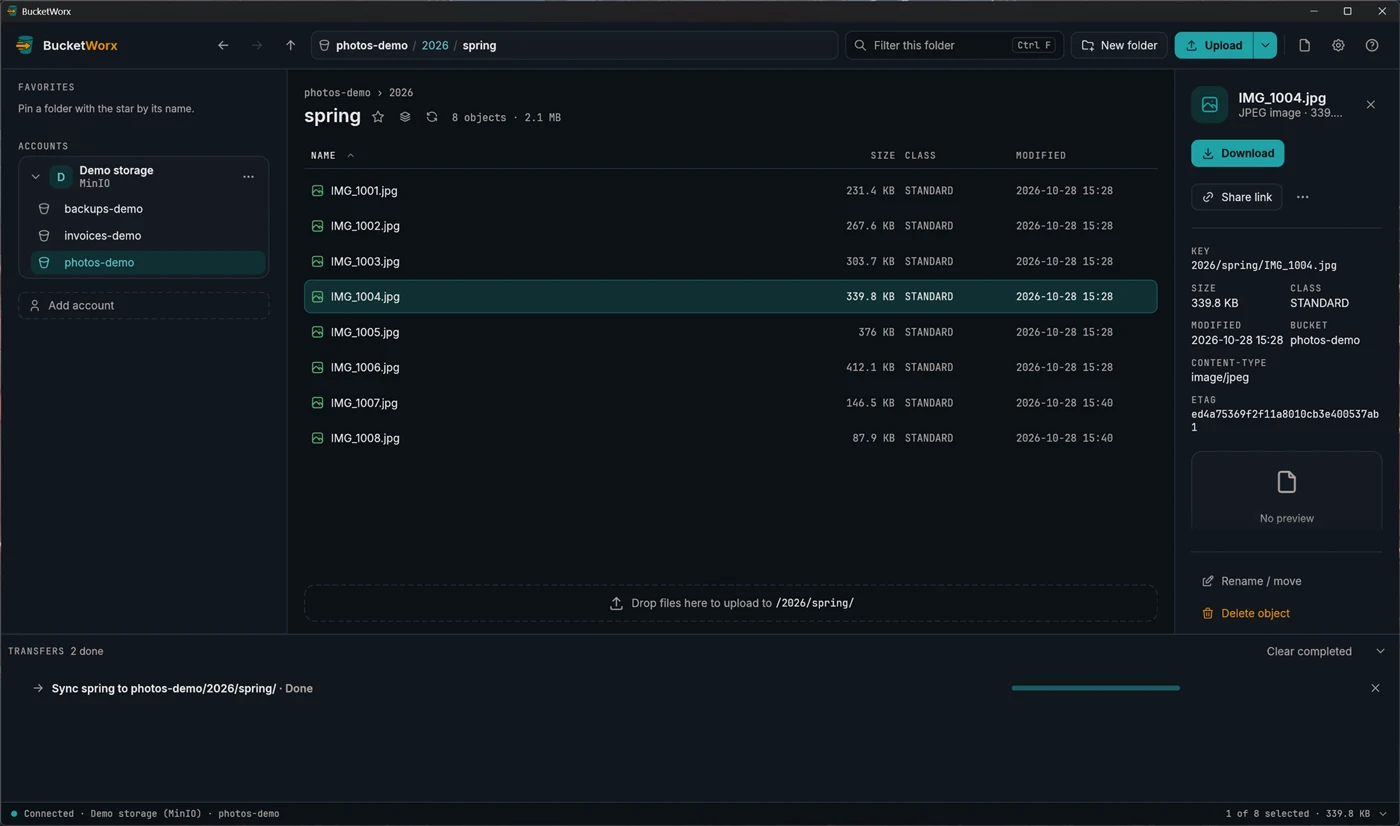Viewport: 1400px width, 826px height.
Task: Click photos-demo in the path bar
Action: coord(372,45)
